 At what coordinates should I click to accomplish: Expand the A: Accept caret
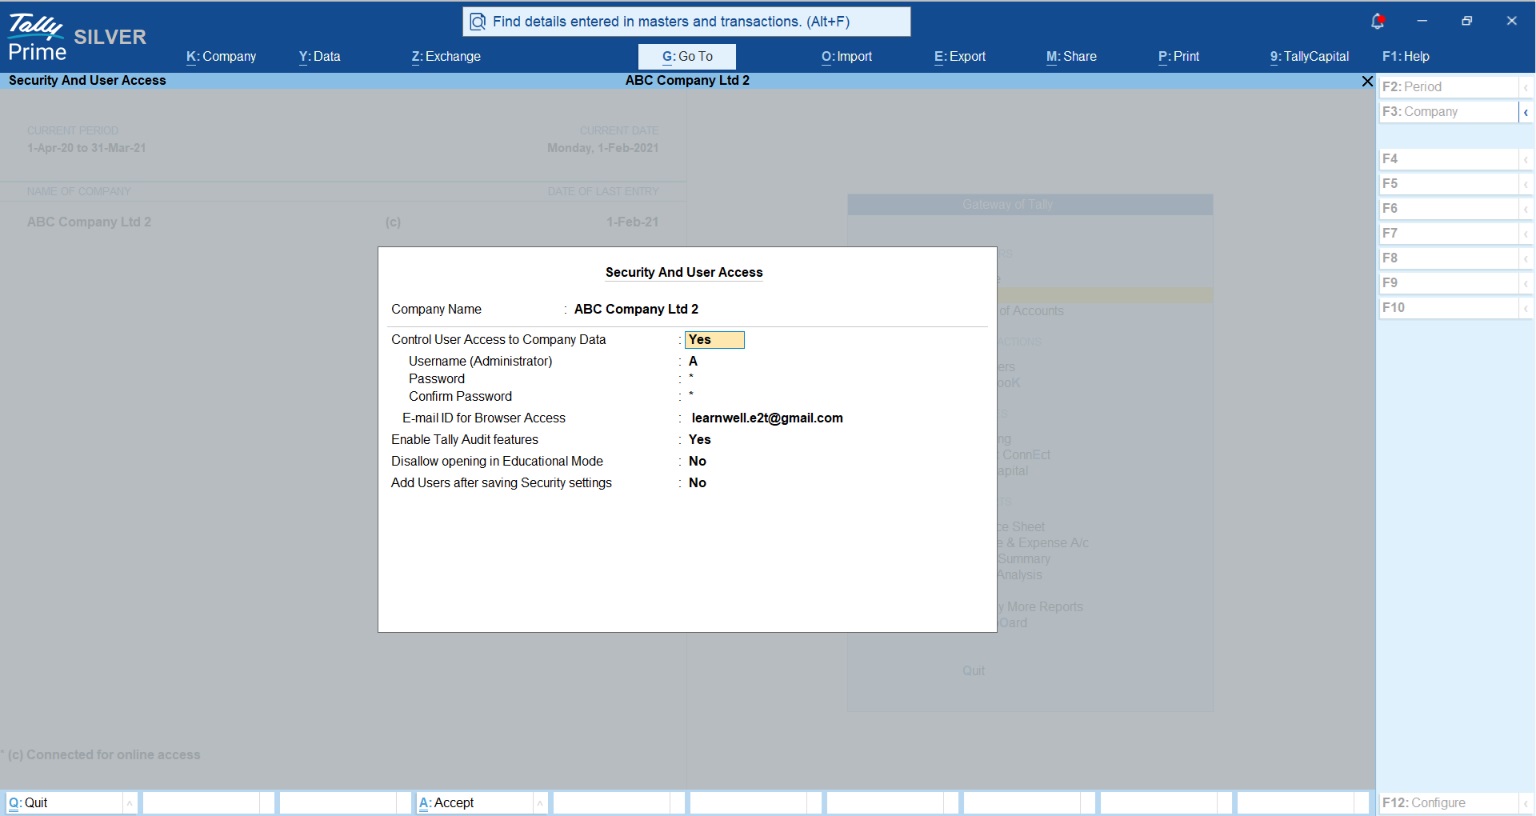pos(540,803)
